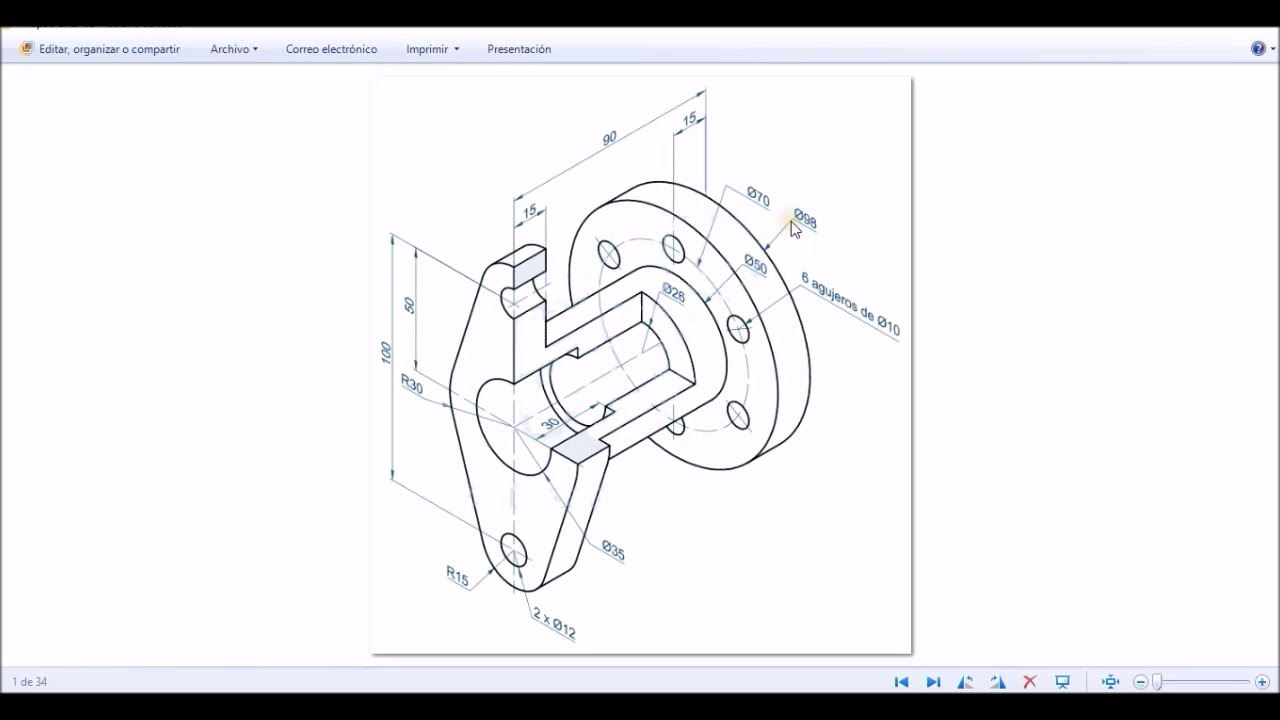Image resolution: width=1280 pixels, height=720 pixels.
Task: Click the '2 x Ø12' dimension label
Action: tap(554, 622)
